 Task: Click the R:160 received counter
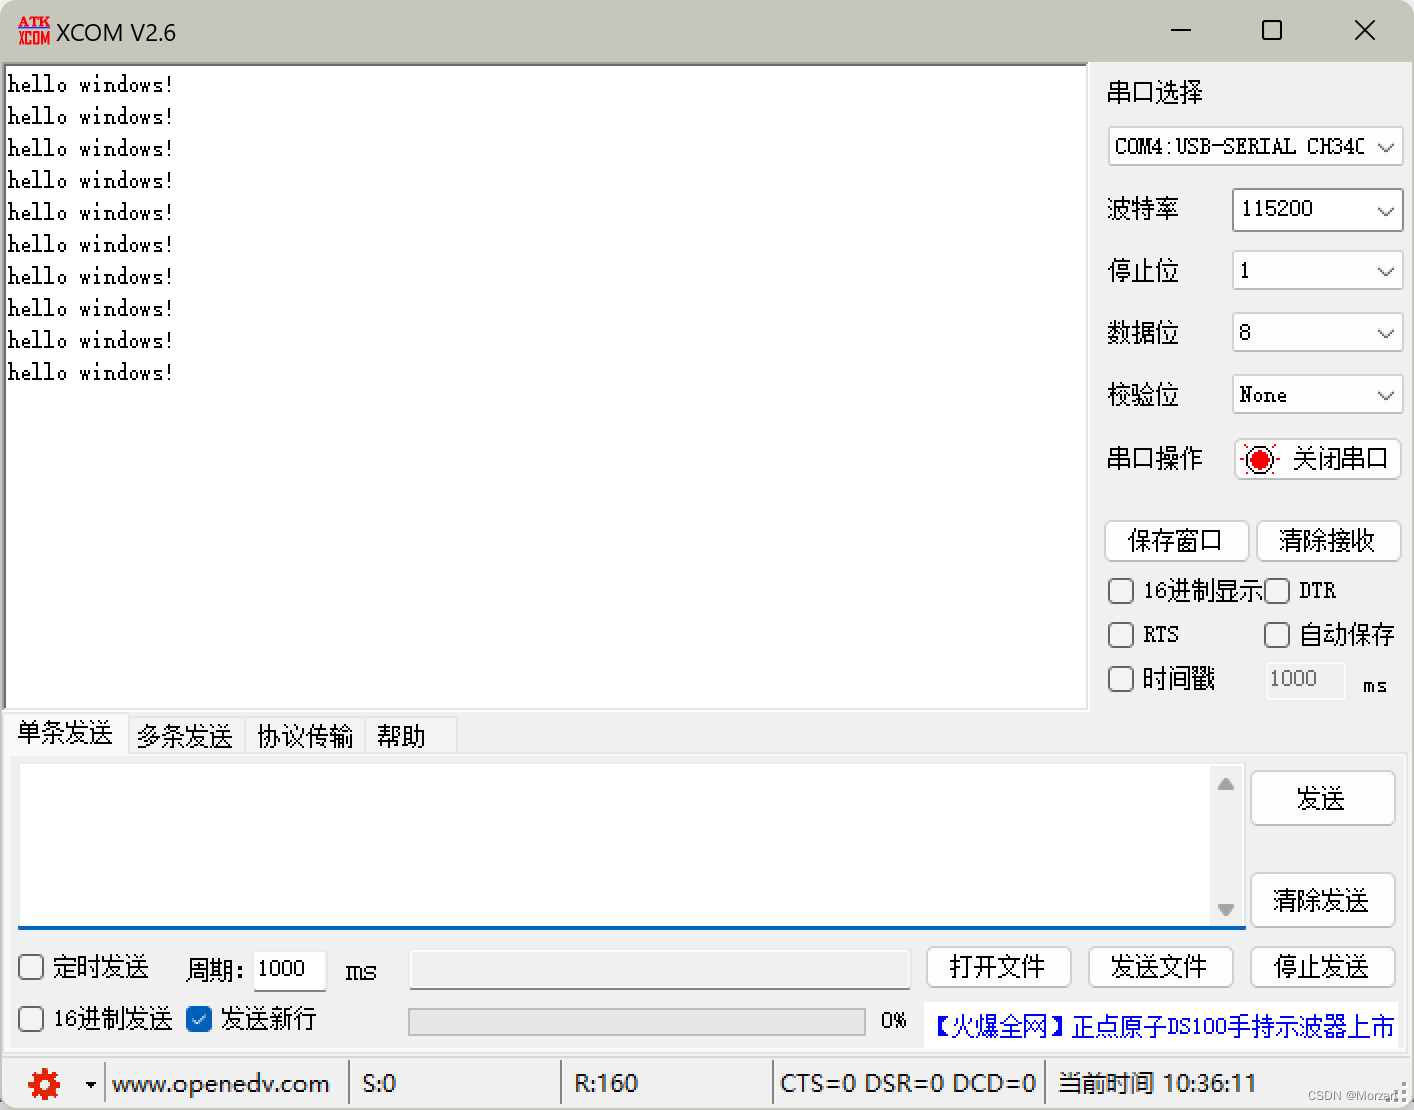pyautogui.click(x=606, y=1084)
